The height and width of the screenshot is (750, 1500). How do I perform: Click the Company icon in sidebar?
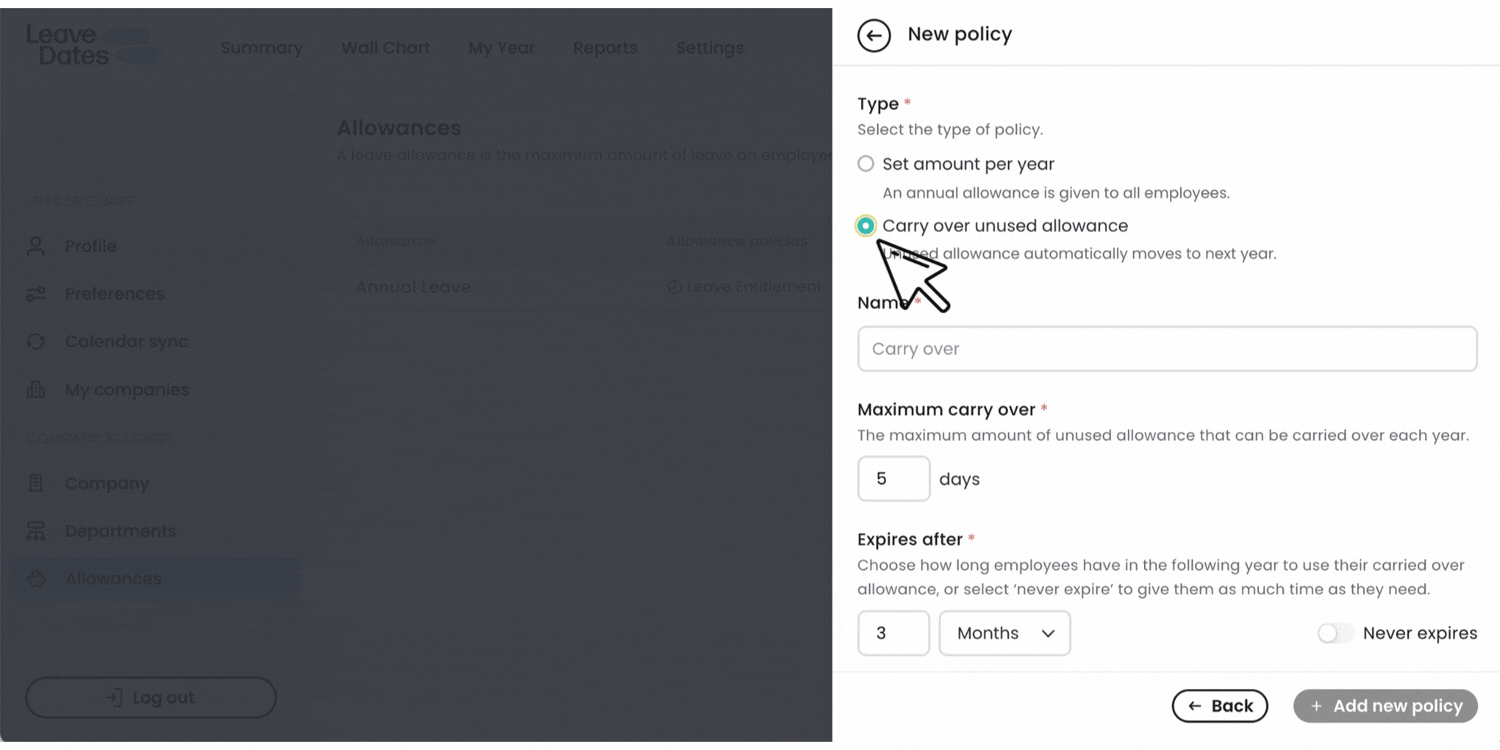point(36,483)
